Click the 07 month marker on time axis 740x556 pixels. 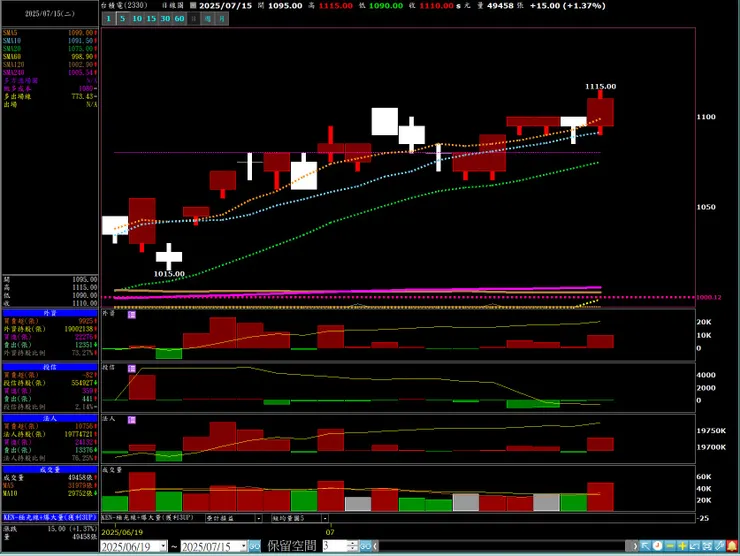(330, 532)
